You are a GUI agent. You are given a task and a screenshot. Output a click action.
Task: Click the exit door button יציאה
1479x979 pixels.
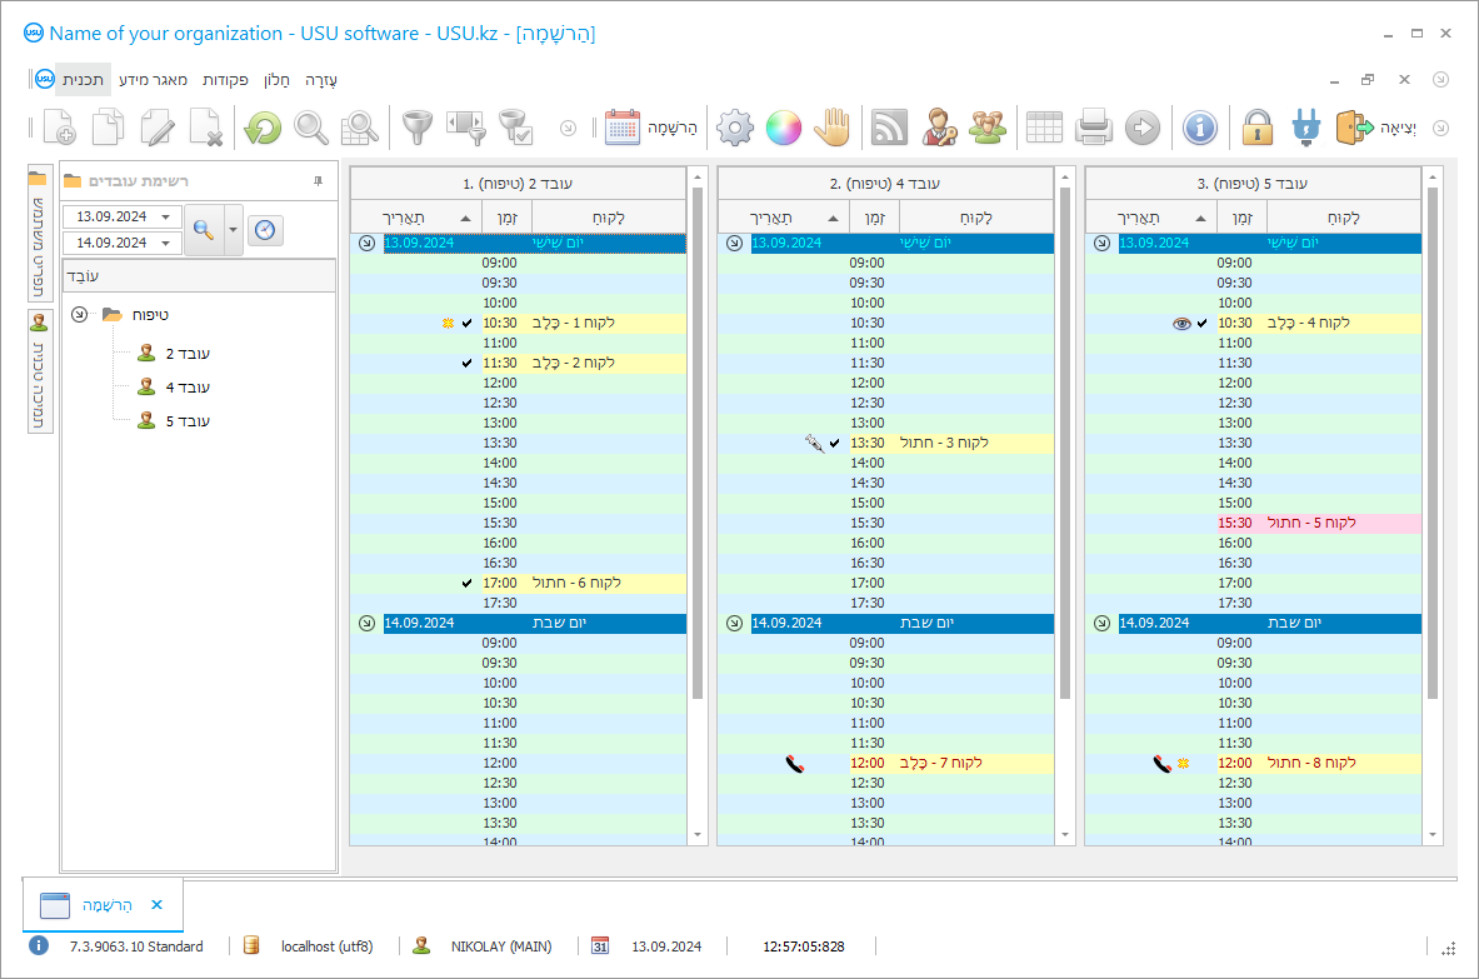pyautogui.click(x=1376, y=128)
